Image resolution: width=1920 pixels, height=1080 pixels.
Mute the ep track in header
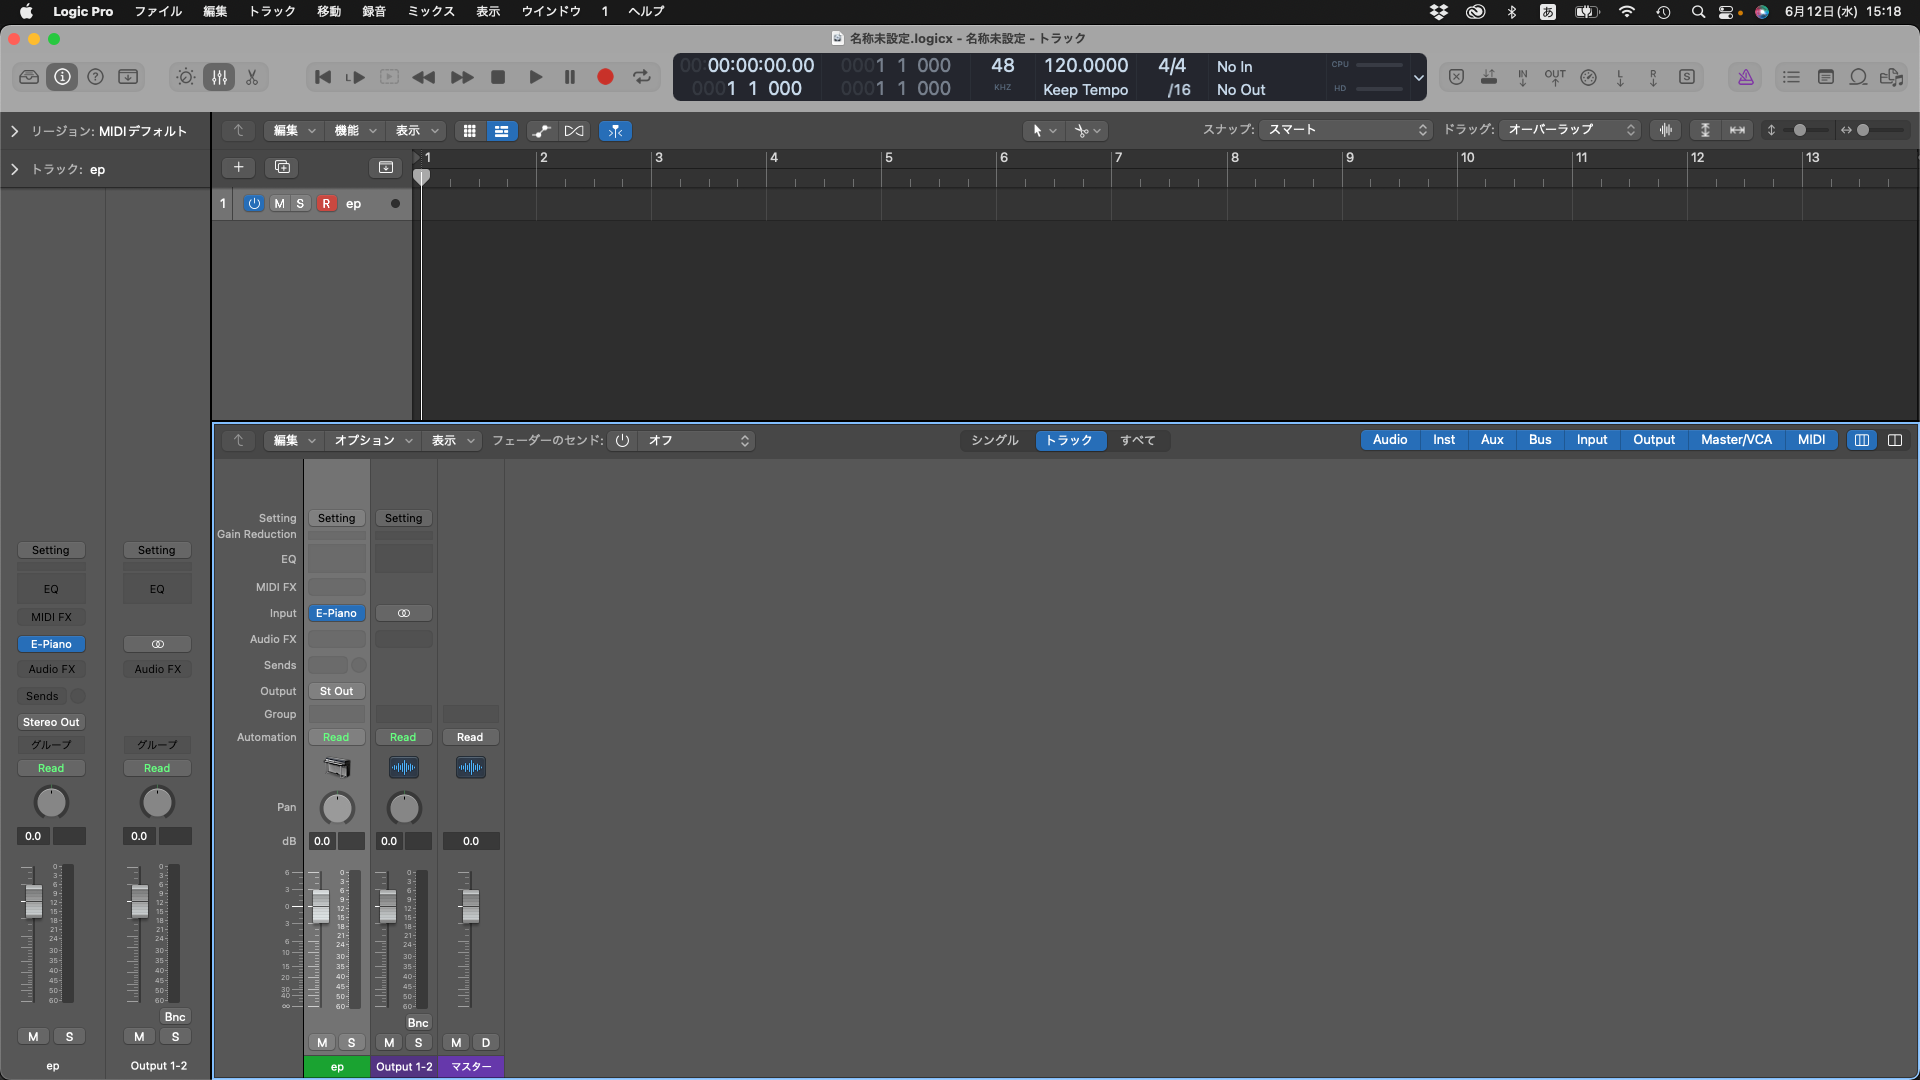(x=279, y=203)
